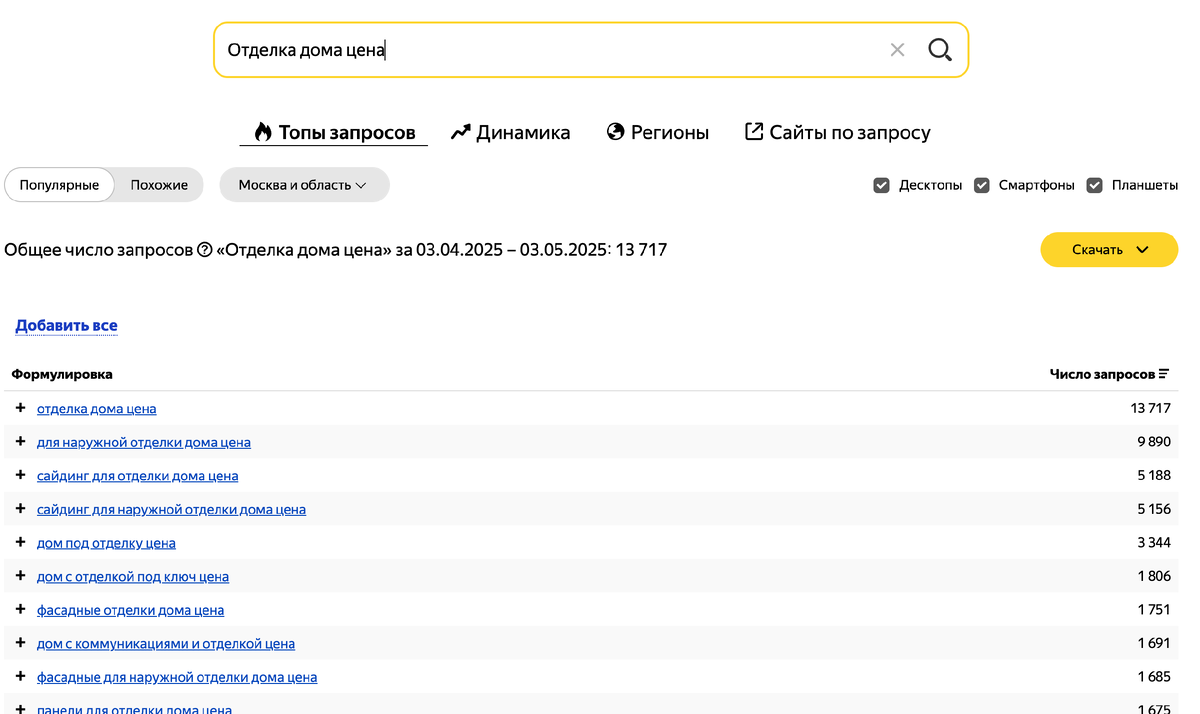Open the Скачать download dropdown
Viewport: 1200px width, 714px height.
(x=1109, y=250)
